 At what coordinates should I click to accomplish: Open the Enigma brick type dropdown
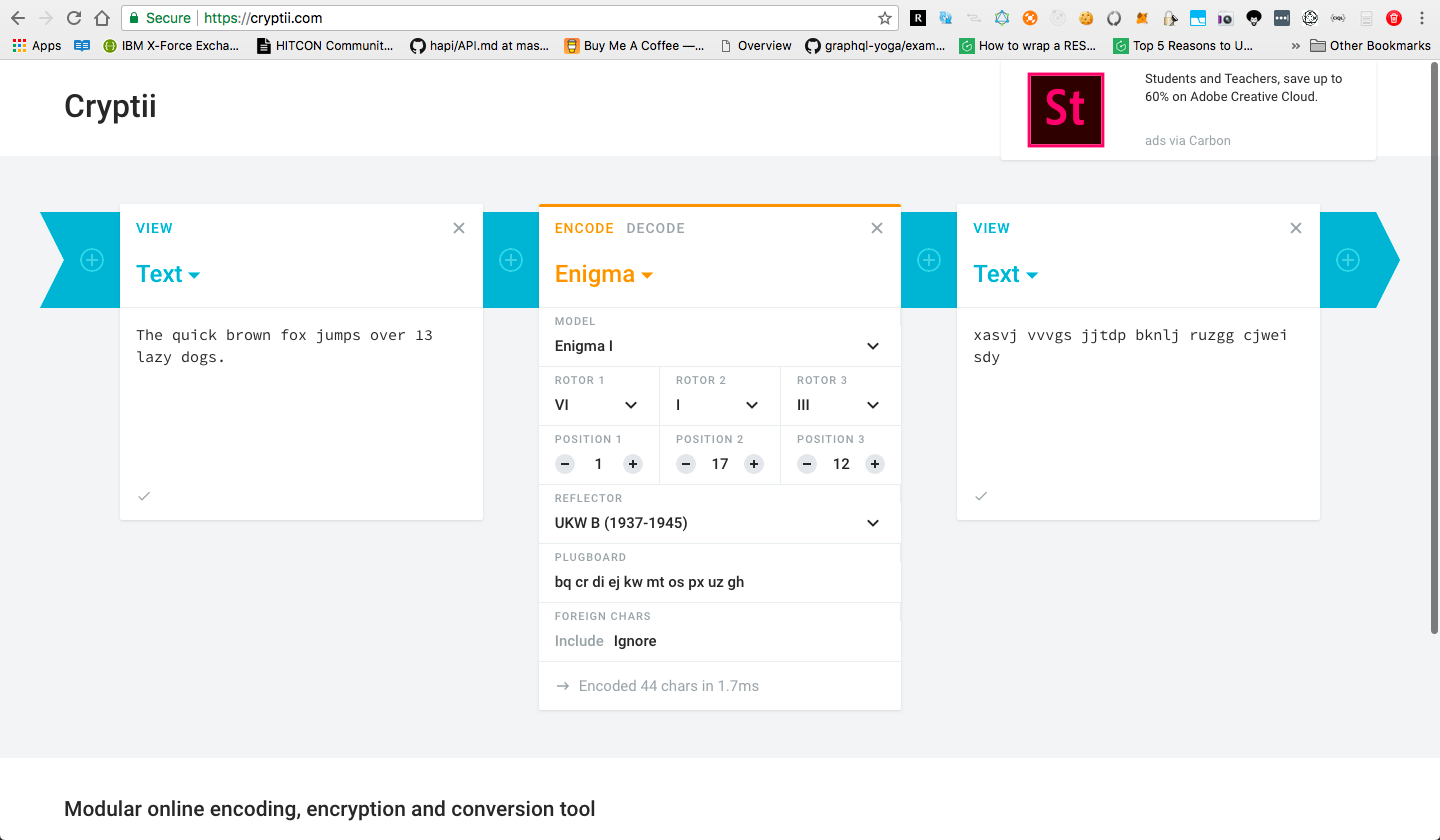point(604,274)
